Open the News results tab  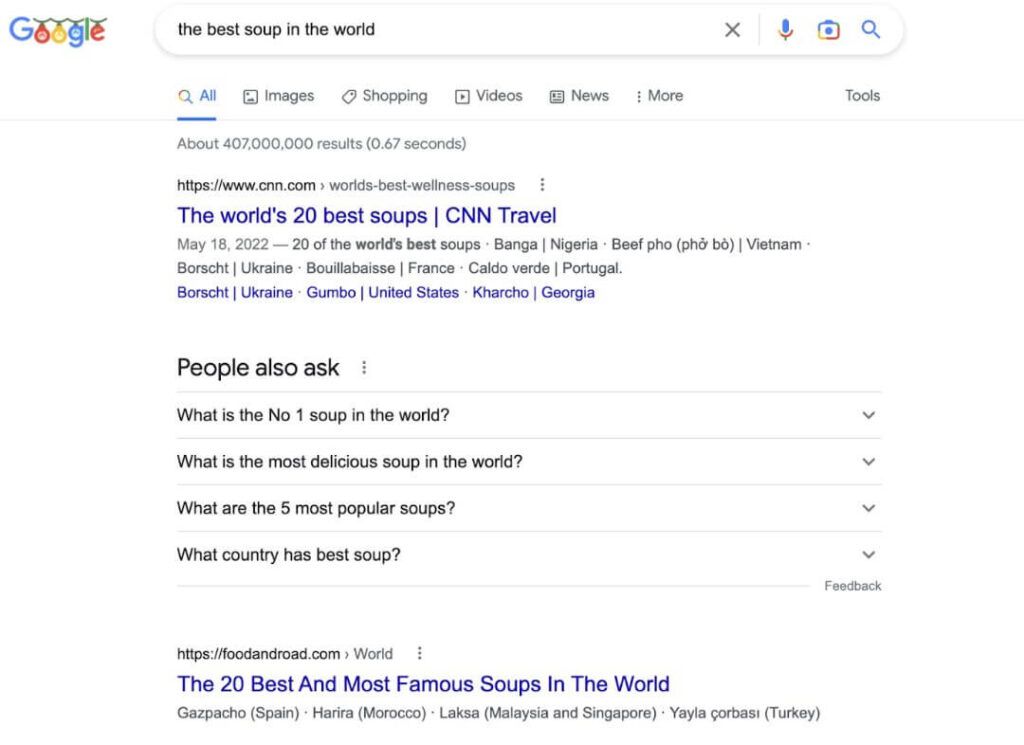(x=579, y=96)
